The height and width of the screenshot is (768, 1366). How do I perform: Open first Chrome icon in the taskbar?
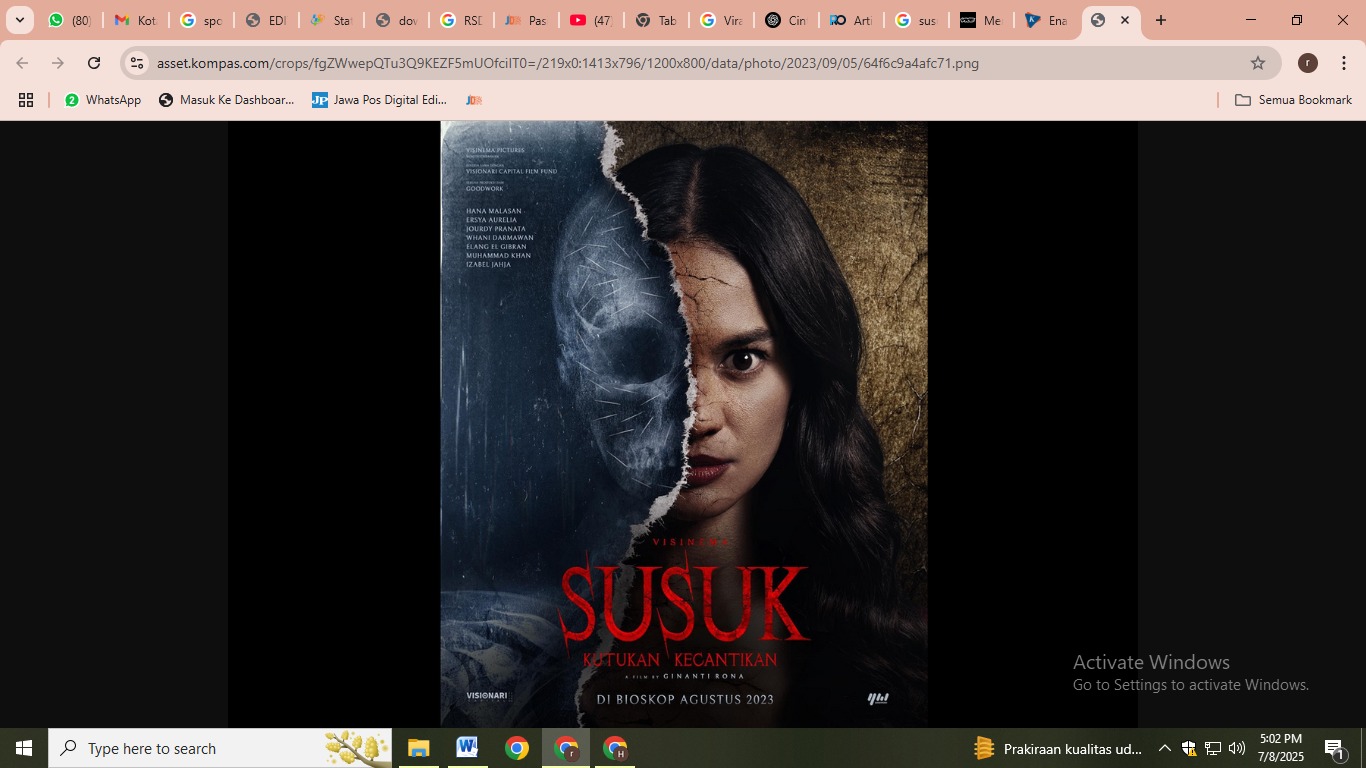click(x=516, y=748)
